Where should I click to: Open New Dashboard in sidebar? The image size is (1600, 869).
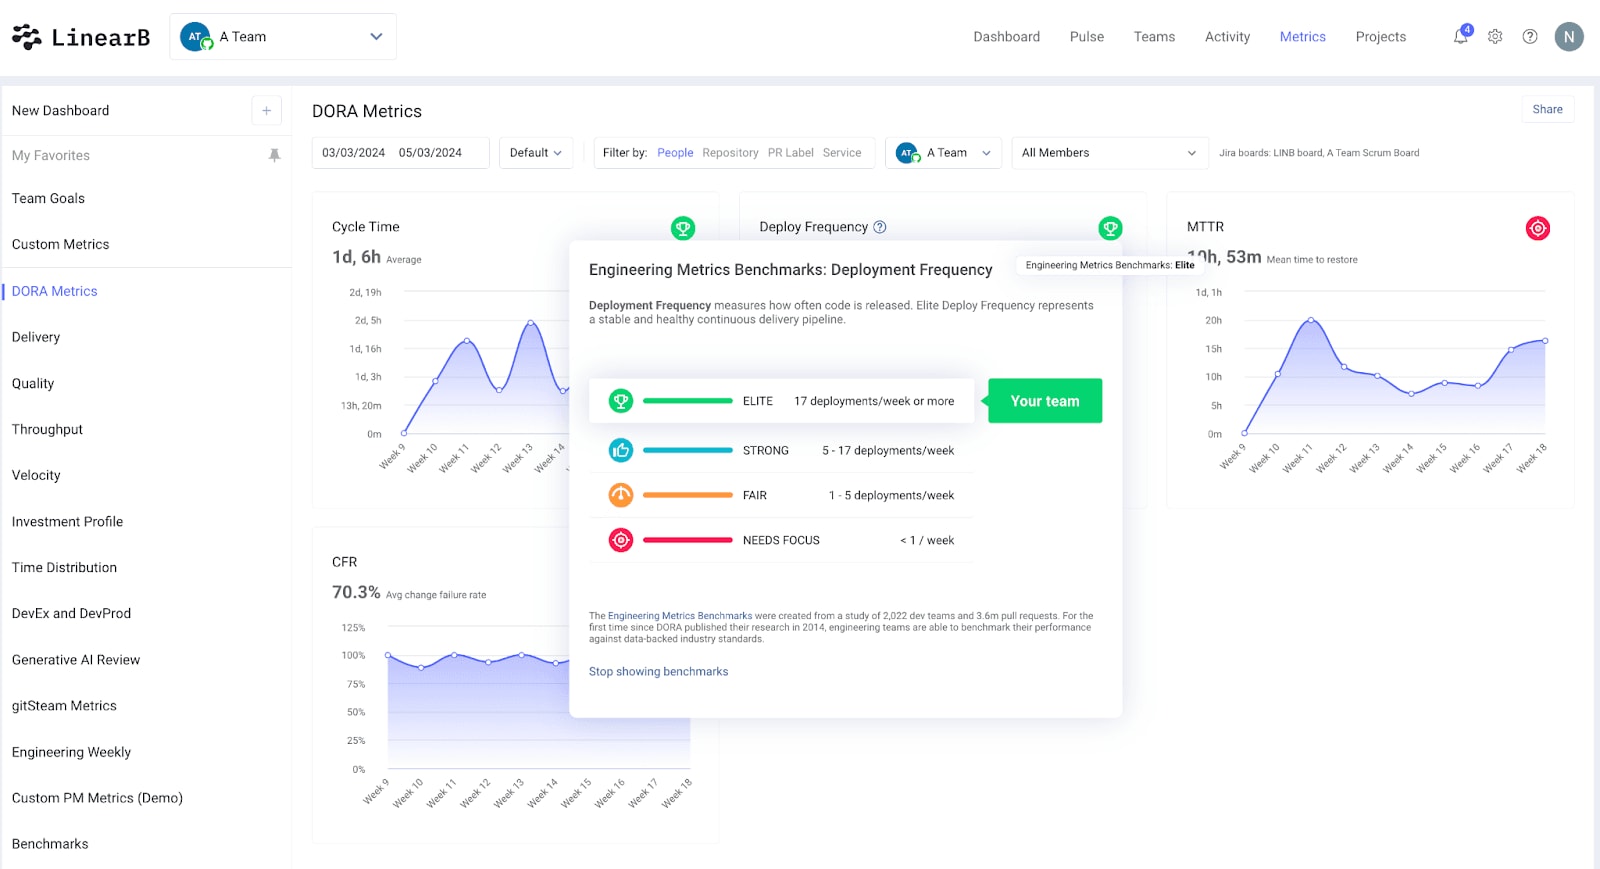pyautogui.click(x=61, y=111)
